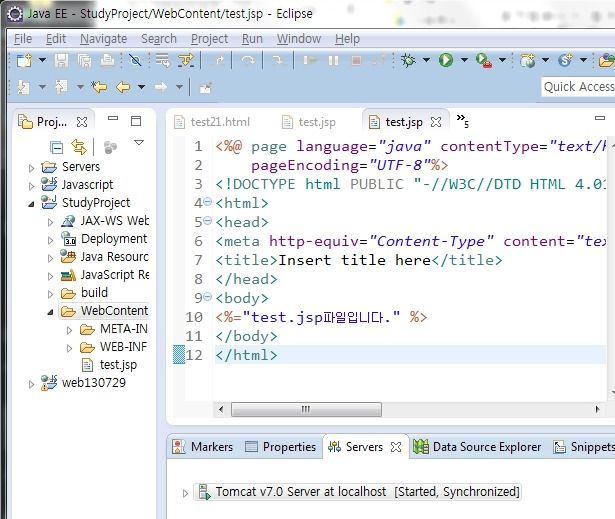Click the Quick Access search field
615x519 pixels.
(578, 86)
